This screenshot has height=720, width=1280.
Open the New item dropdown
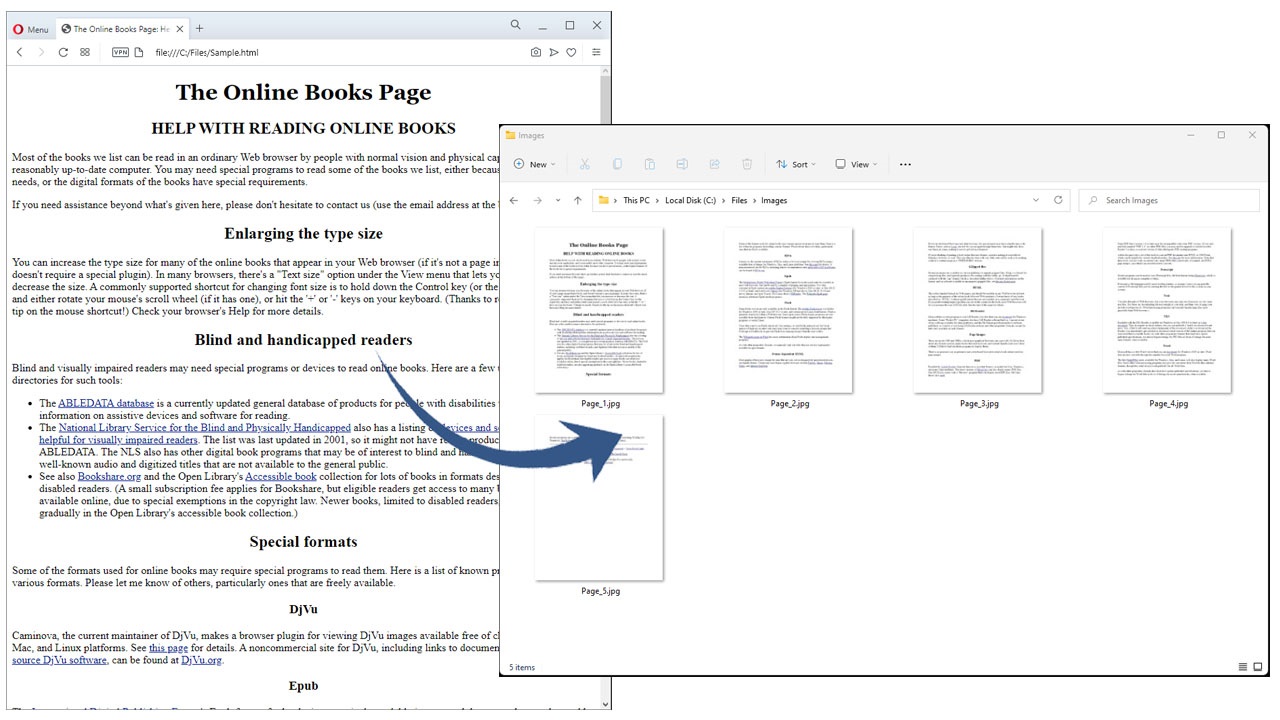click(533, 164)
